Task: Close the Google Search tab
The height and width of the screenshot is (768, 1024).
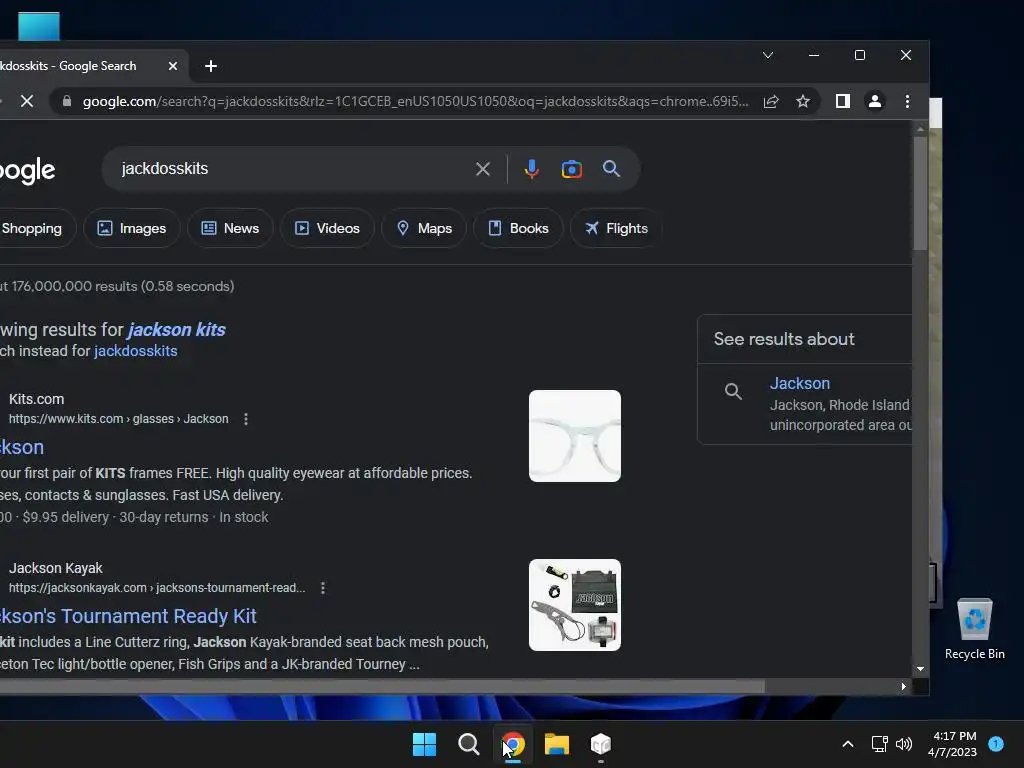Action: click(172, 66)
